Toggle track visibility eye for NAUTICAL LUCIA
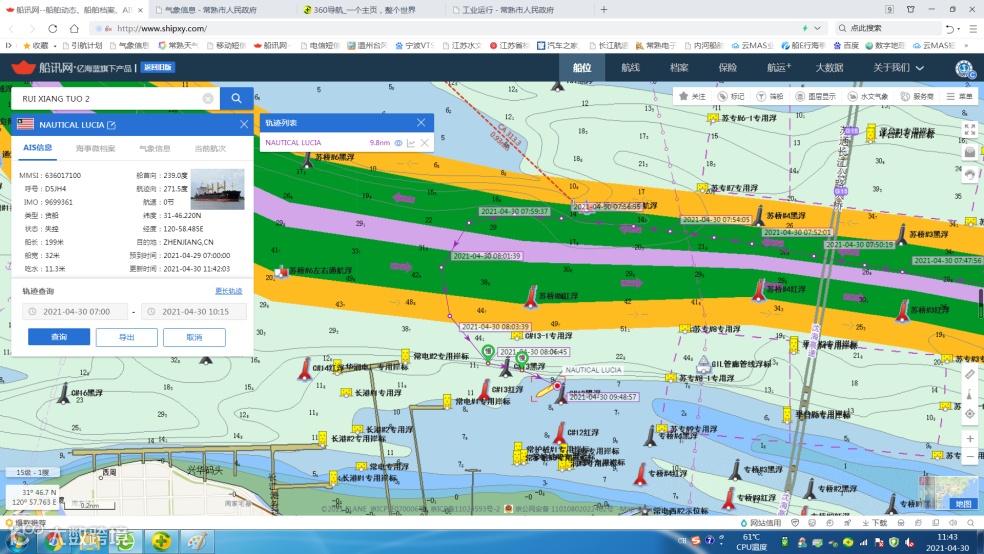 398,143
